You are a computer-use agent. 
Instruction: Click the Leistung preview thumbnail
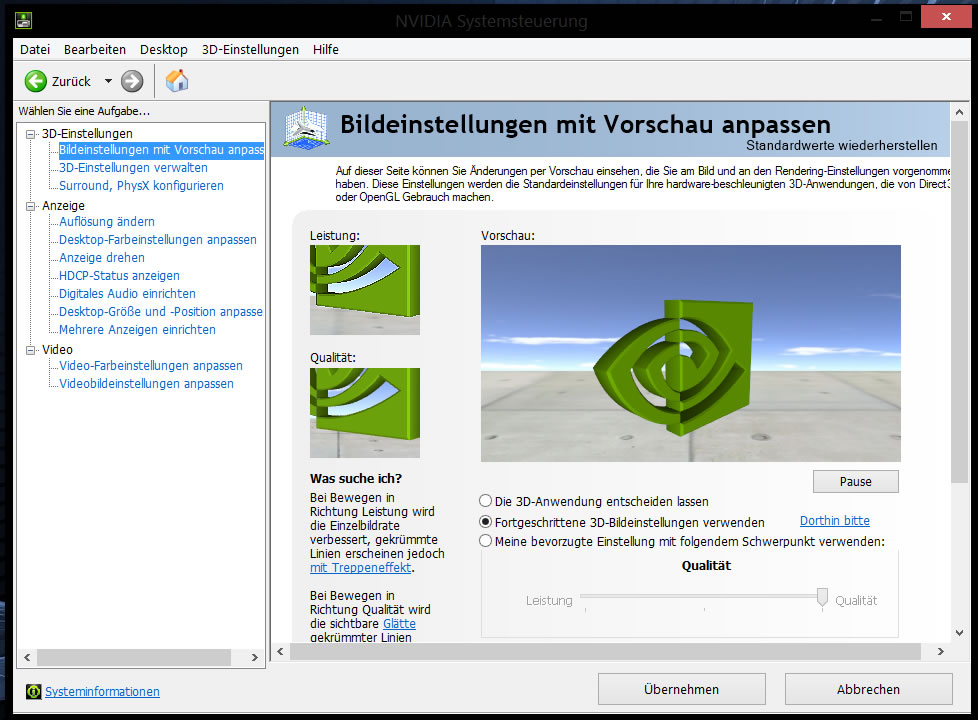[x=365, y=290]
